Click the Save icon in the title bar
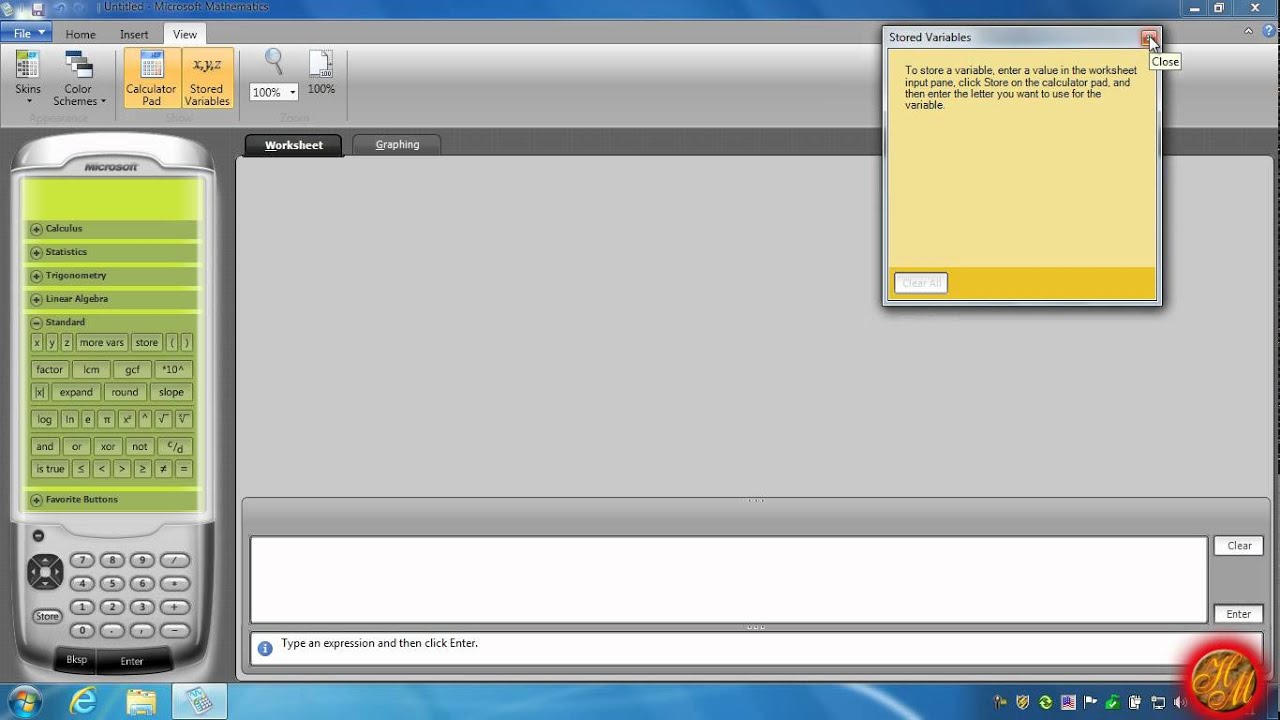Screen dimensions: 1280x720 [x=37, y=8]
